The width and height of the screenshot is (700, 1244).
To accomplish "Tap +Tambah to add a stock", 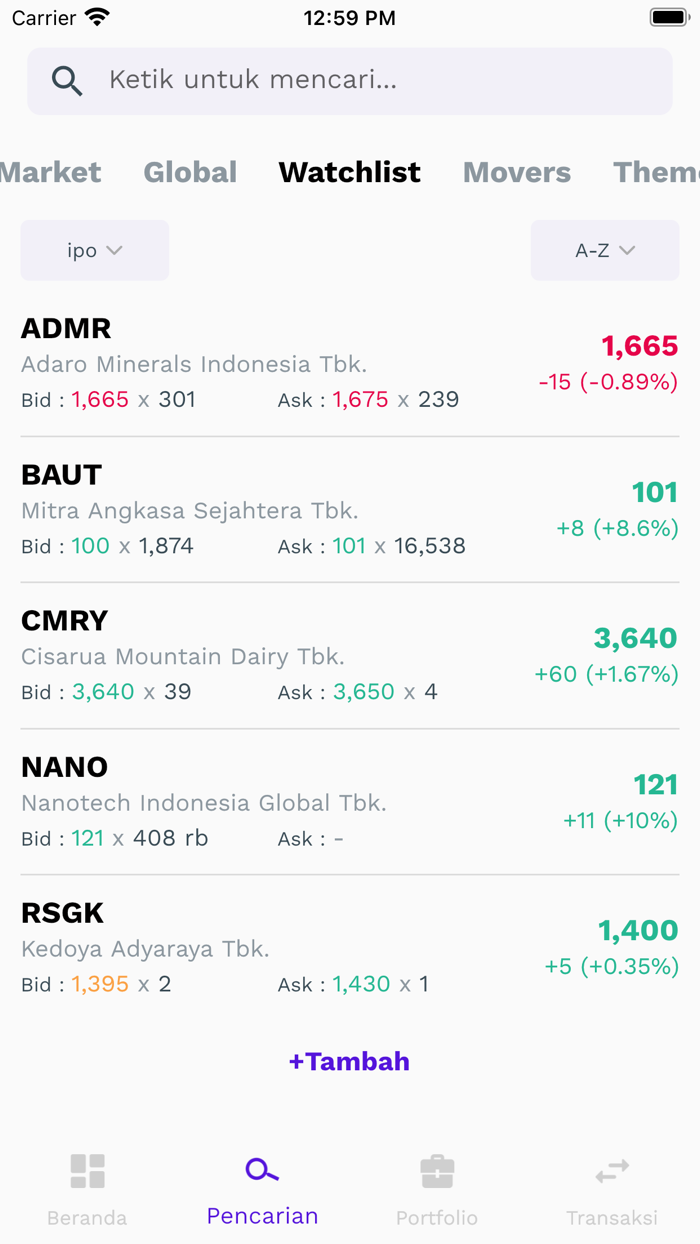I will (x=349, y=1061).
